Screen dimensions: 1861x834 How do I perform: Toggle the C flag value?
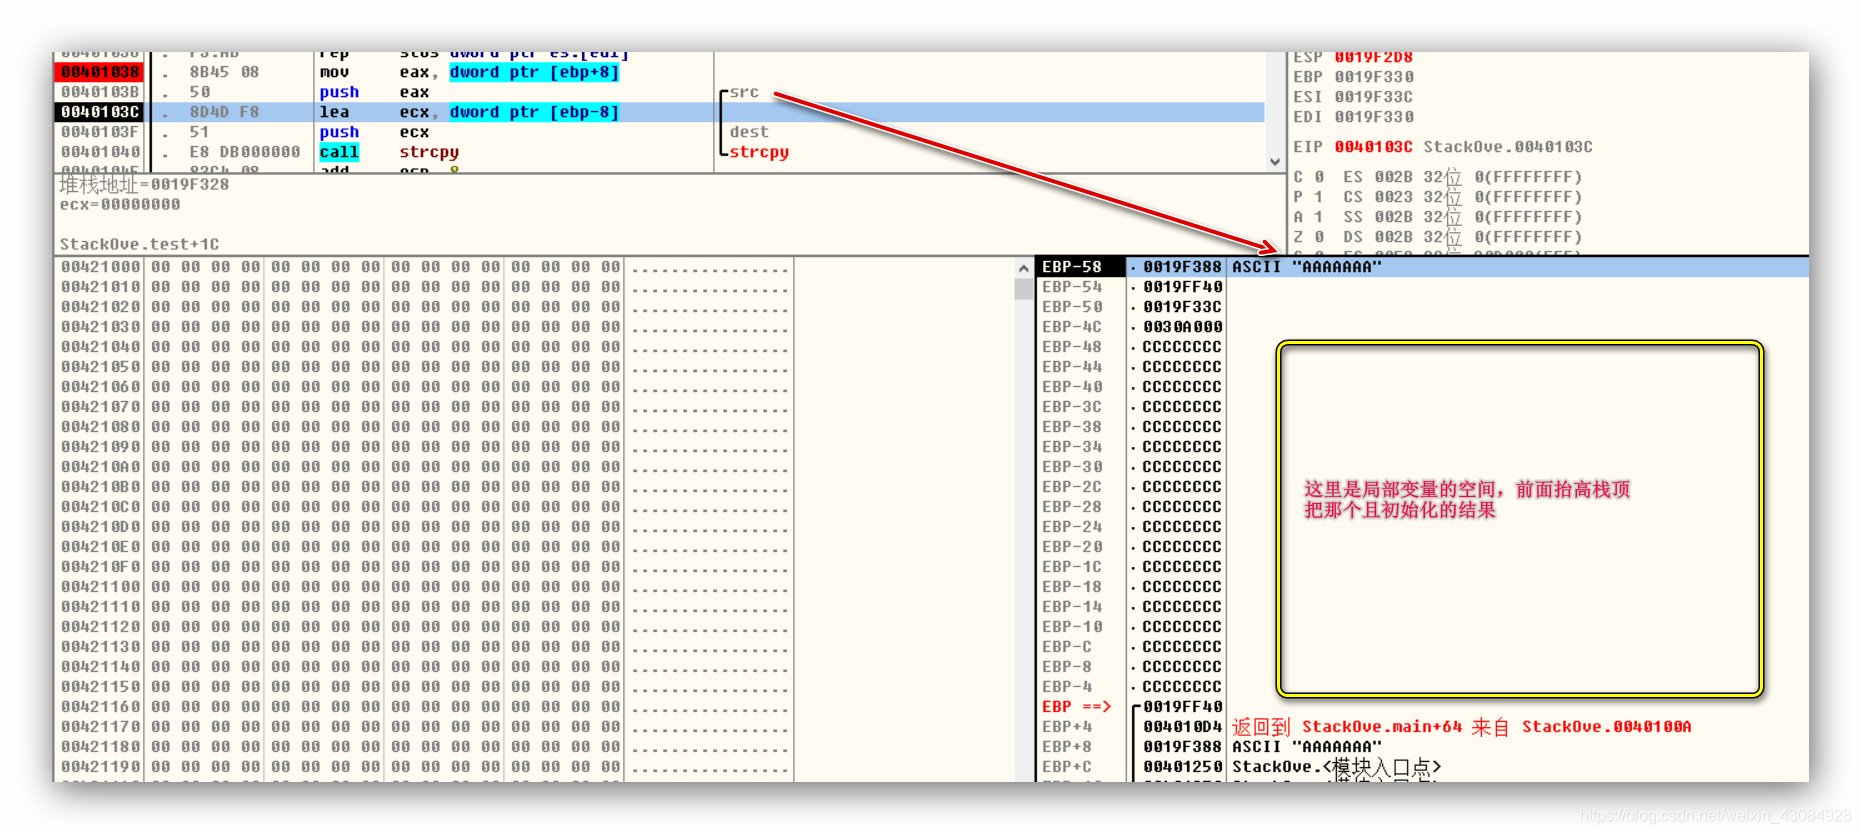click(x=1319, y=177)
